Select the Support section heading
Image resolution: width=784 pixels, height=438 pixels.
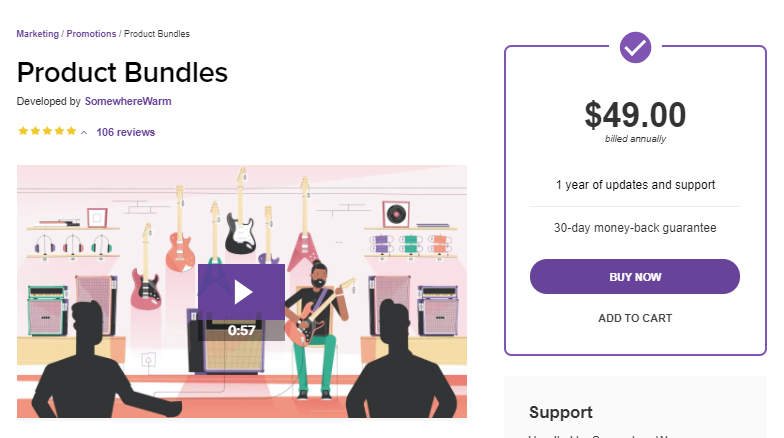[x=560, y=412]
